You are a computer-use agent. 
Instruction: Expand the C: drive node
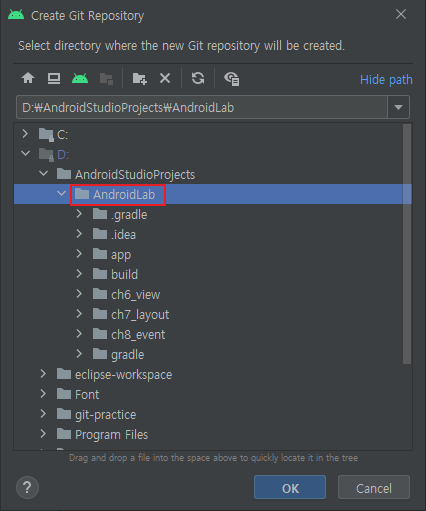tap(25, 134)
